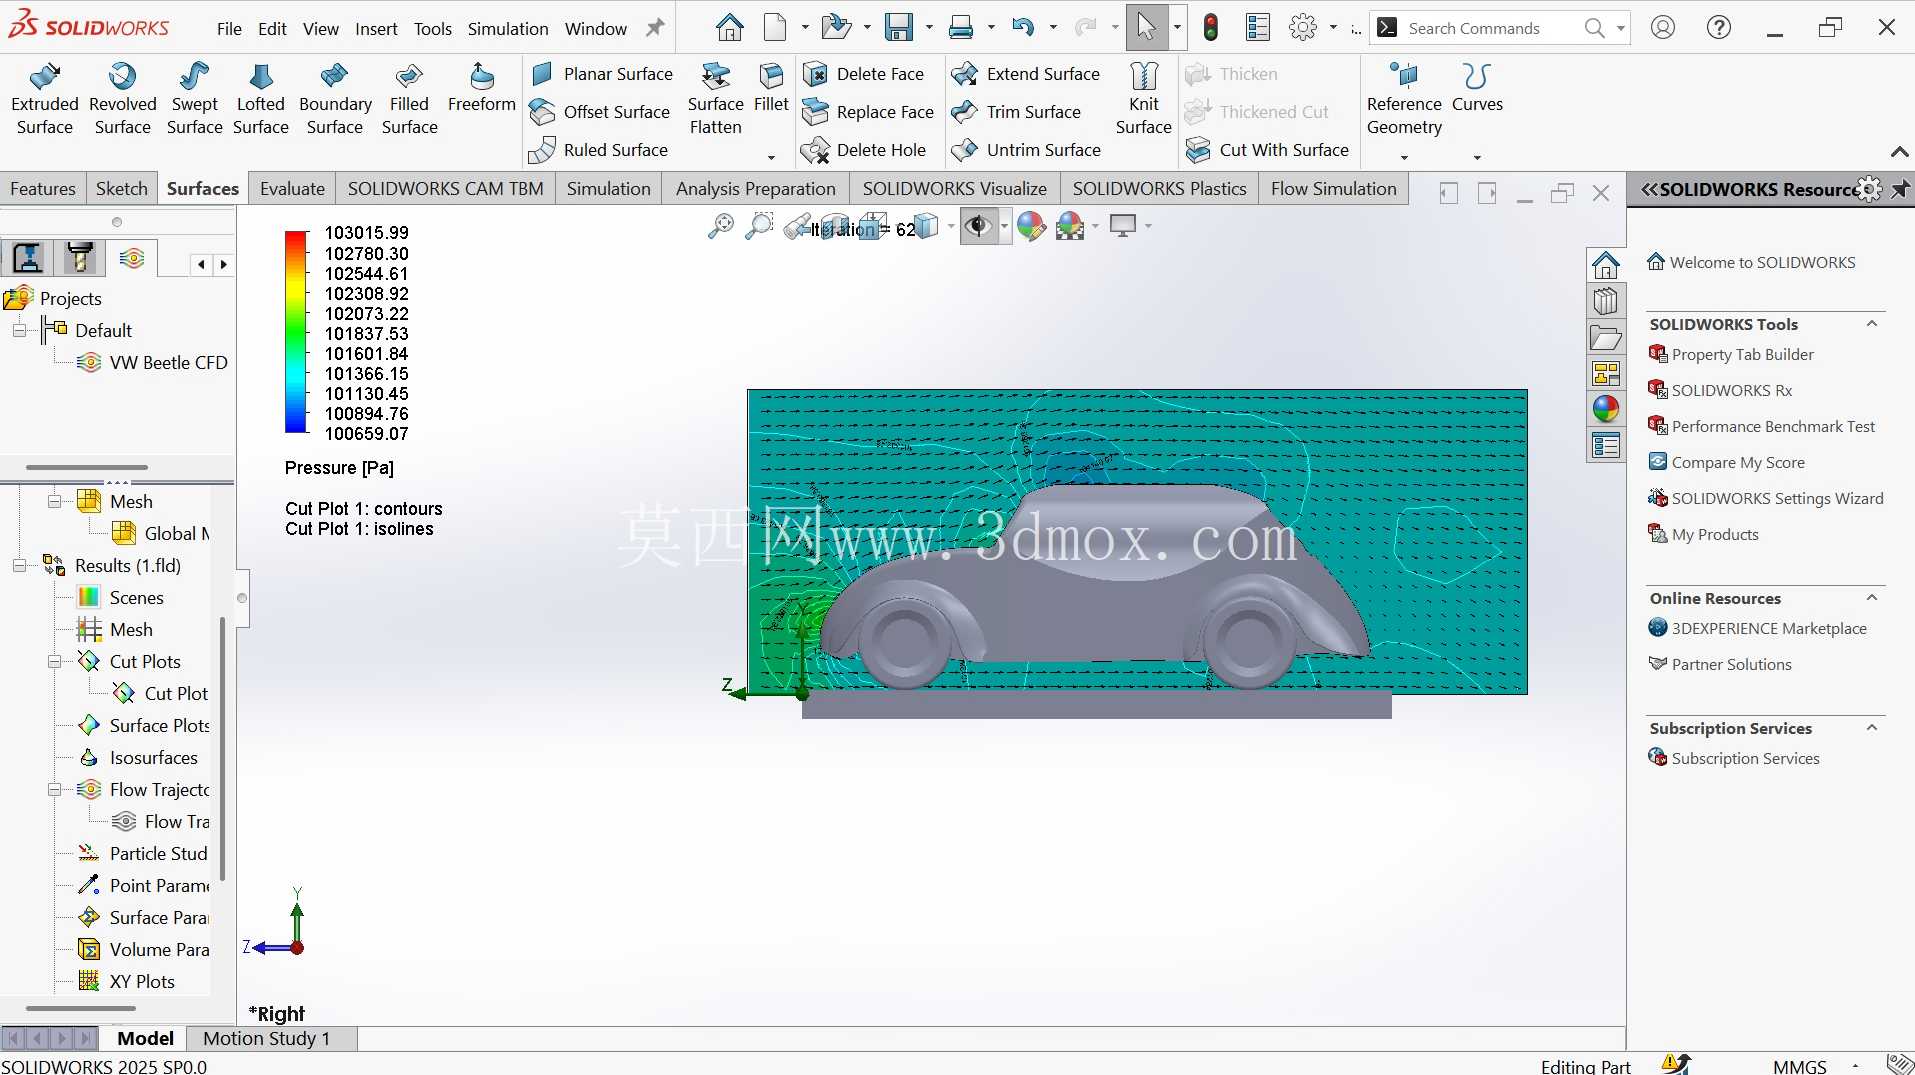Switch to the Evaluate tab
This screenshot has height=1075, width=1915.
pyautogui.click(x=292, y=189)
